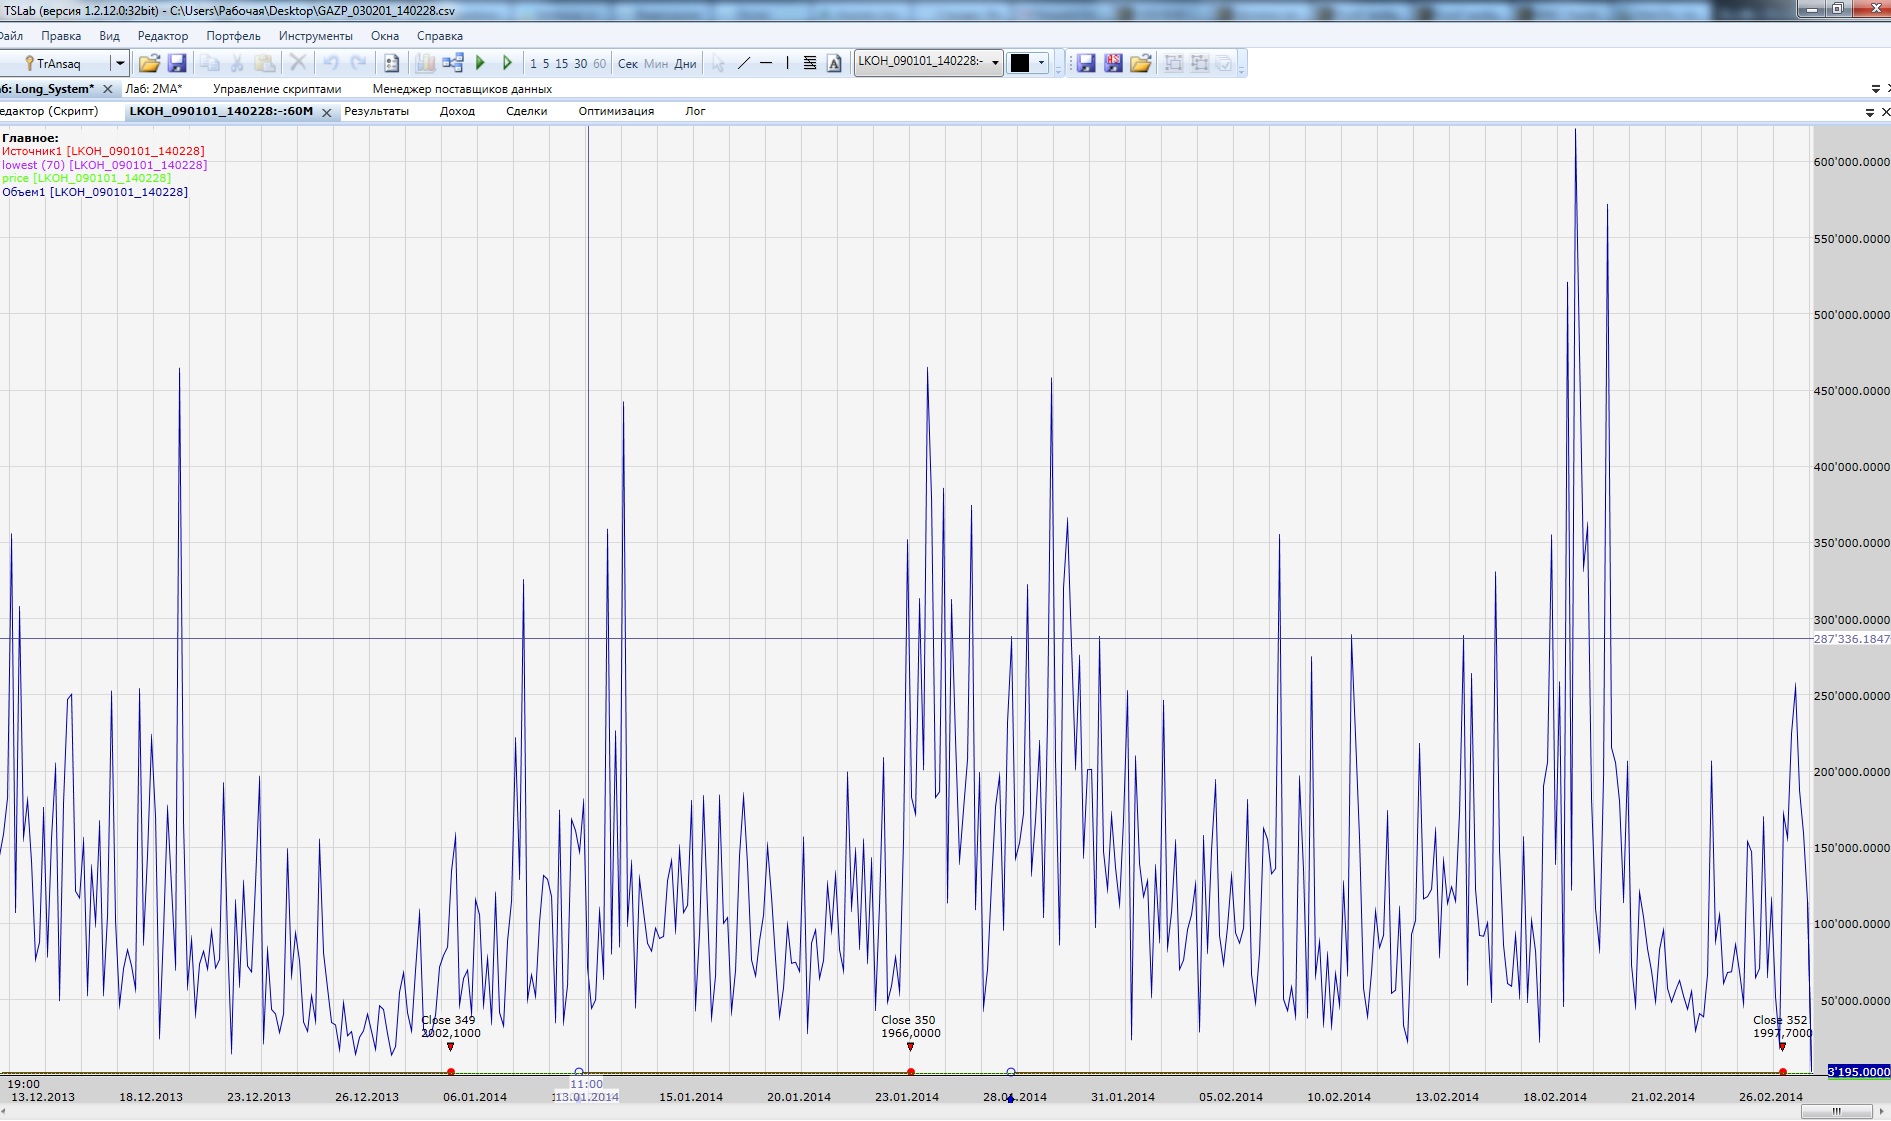Image resolution: width=1891 pixels, height=1121 pixels.
Task: Select the diagonal trend line drawing tool
Action: (x=743, y=63)
